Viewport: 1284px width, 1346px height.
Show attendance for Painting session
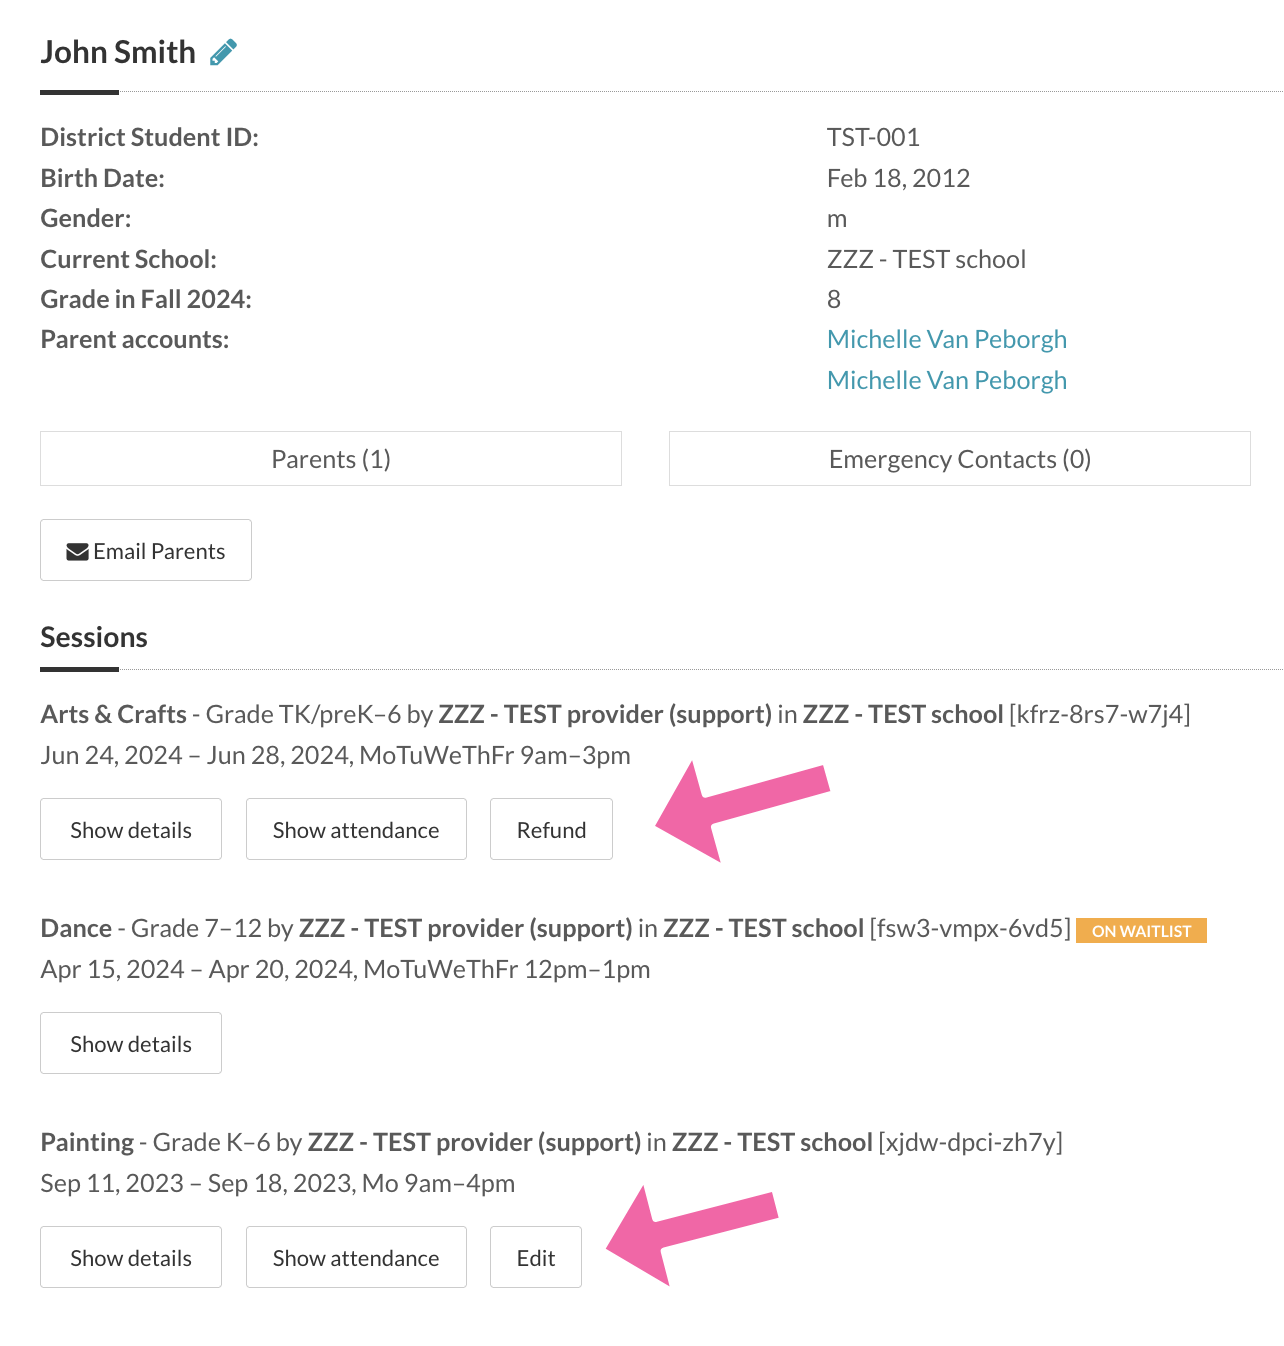point(356,1257)
